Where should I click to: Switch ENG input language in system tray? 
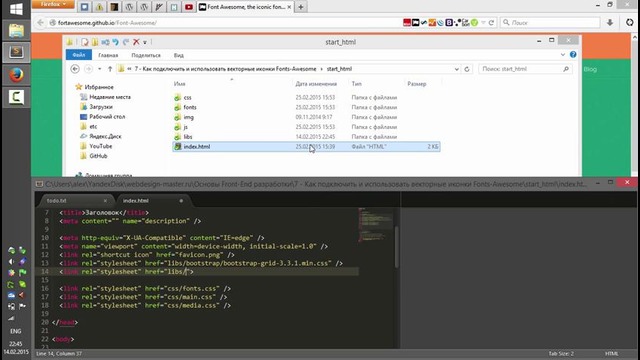pos(16,331)
